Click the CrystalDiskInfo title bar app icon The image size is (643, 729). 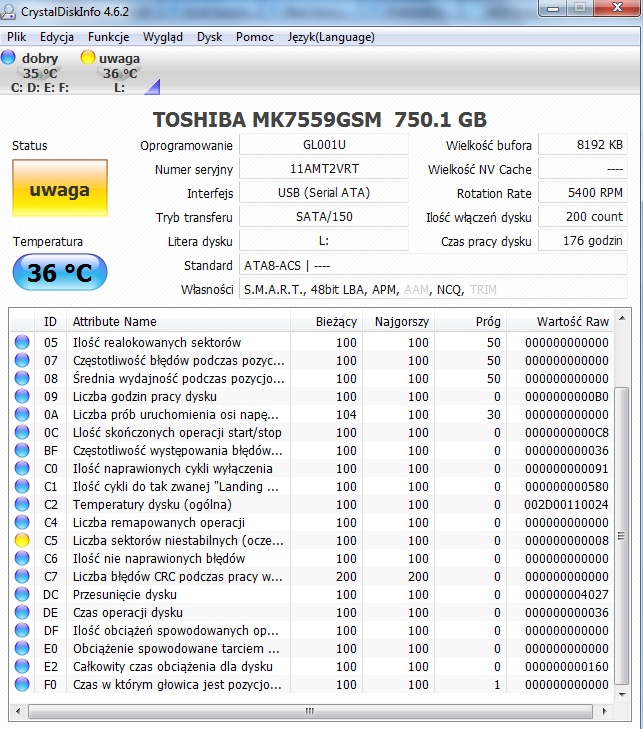point(8,11)
